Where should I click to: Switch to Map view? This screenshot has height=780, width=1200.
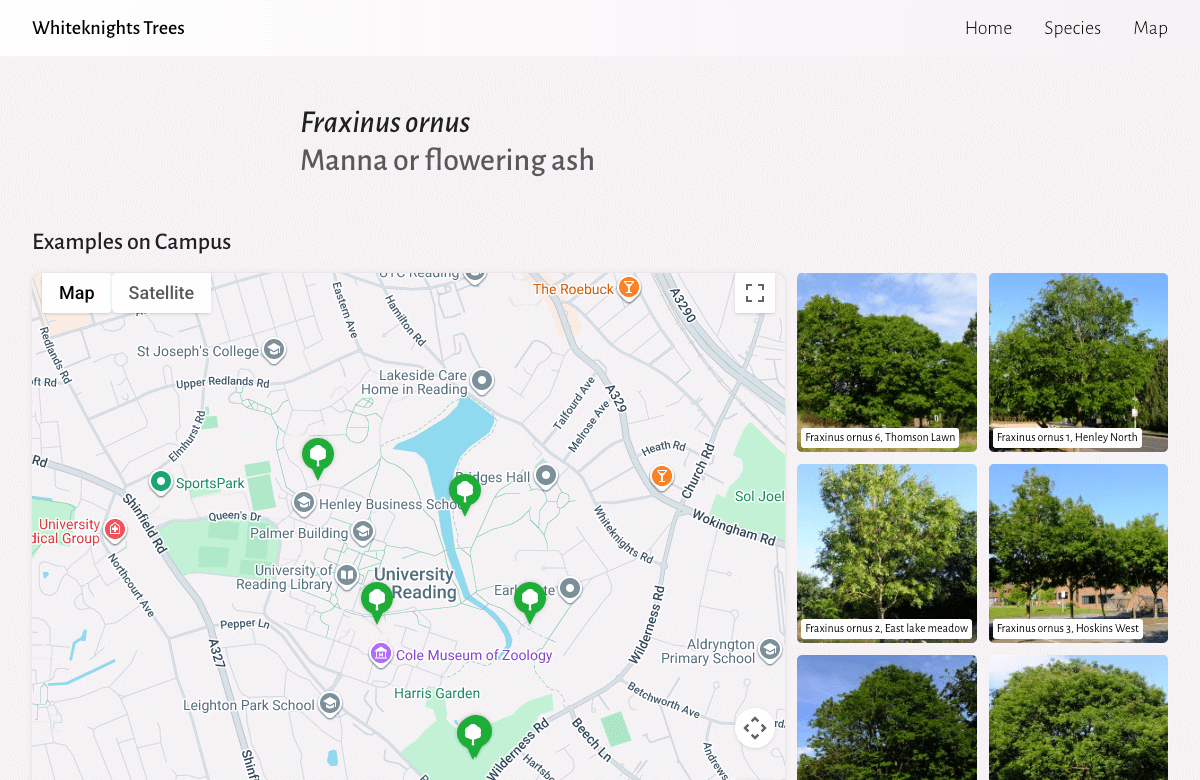pos(76,292)
